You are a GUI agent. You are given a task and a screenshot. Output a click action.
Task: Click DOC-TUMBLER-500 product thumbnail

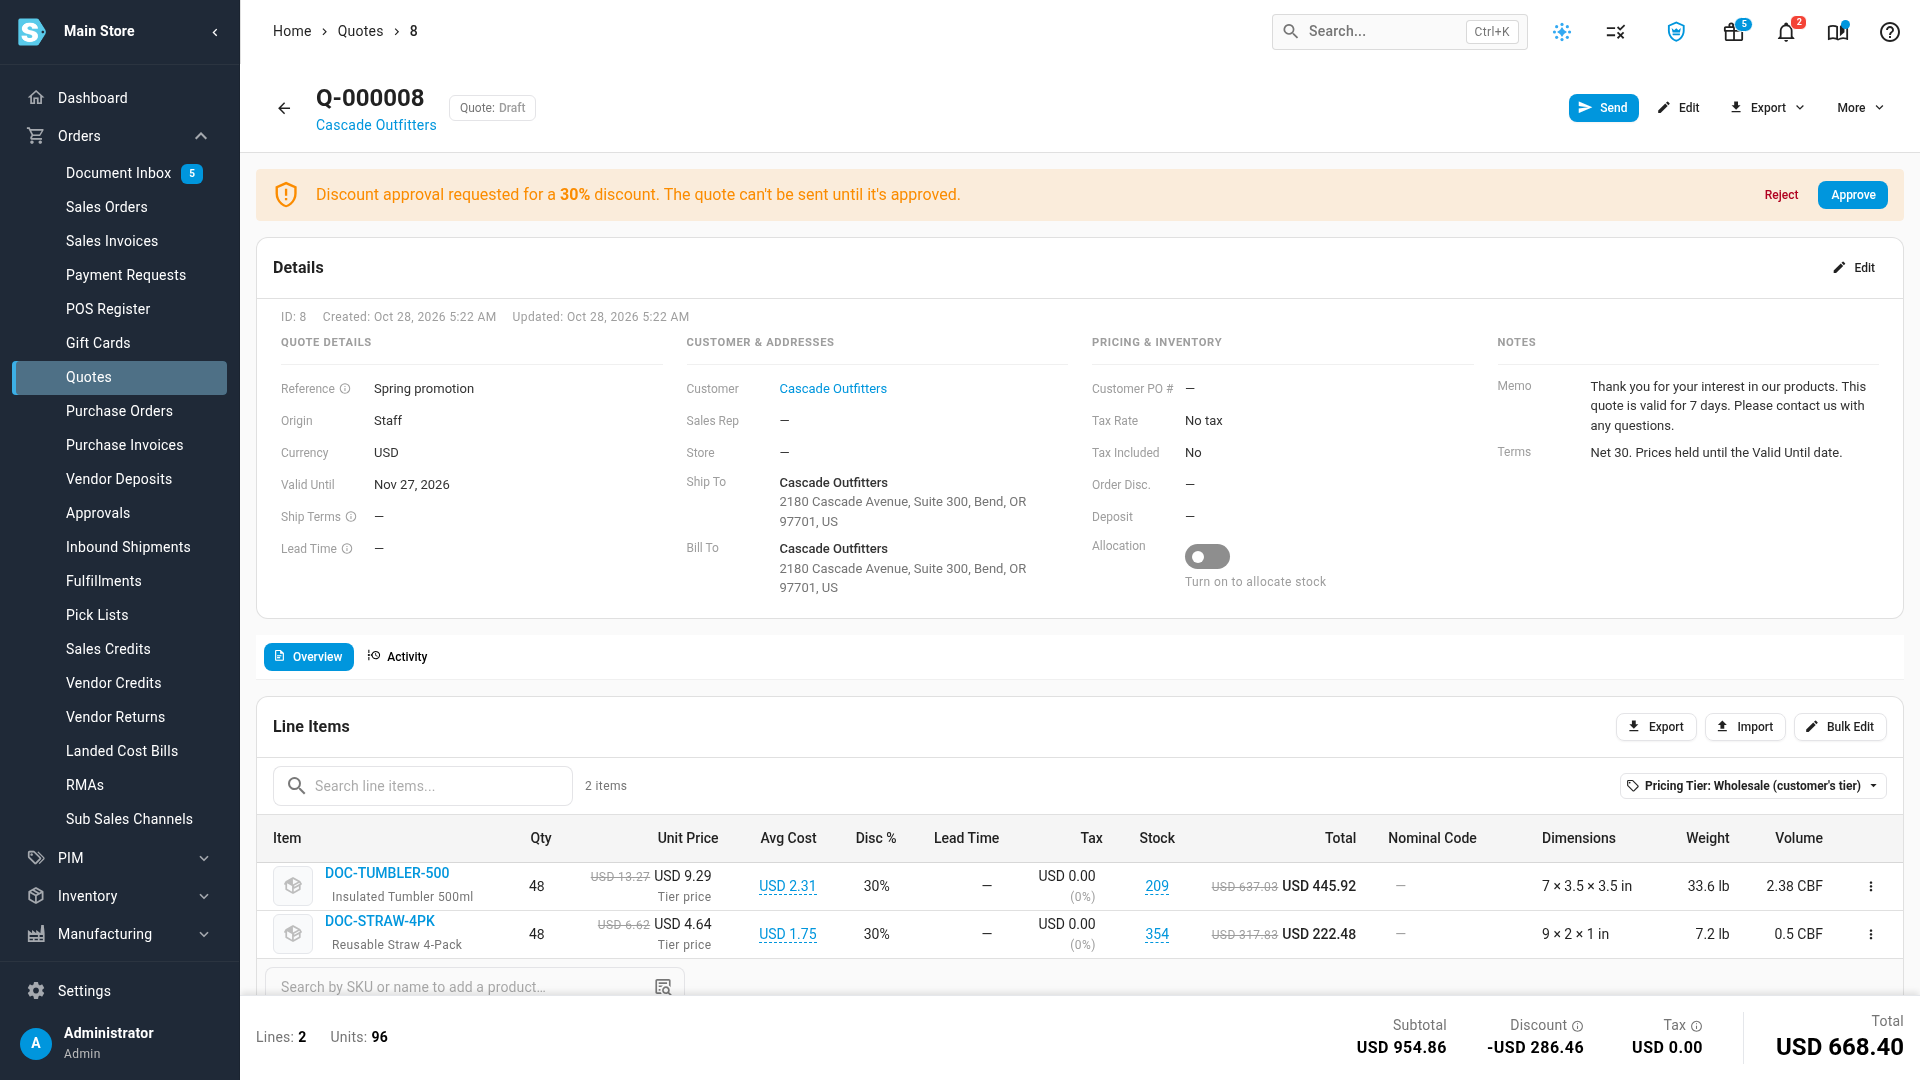pyautogui.click(x=293, y=886)
